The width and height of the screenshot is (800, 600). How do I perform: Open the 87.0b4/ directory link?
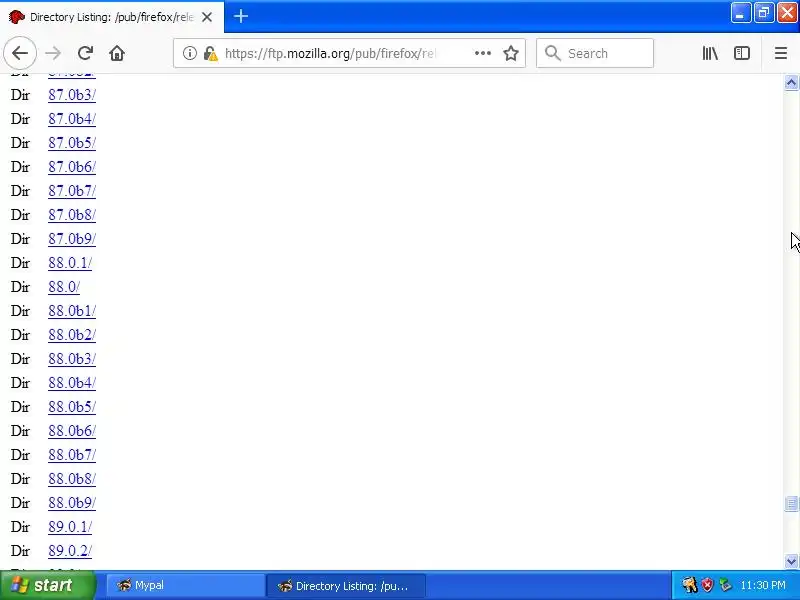pyautogui.click(x=72, y=119)
